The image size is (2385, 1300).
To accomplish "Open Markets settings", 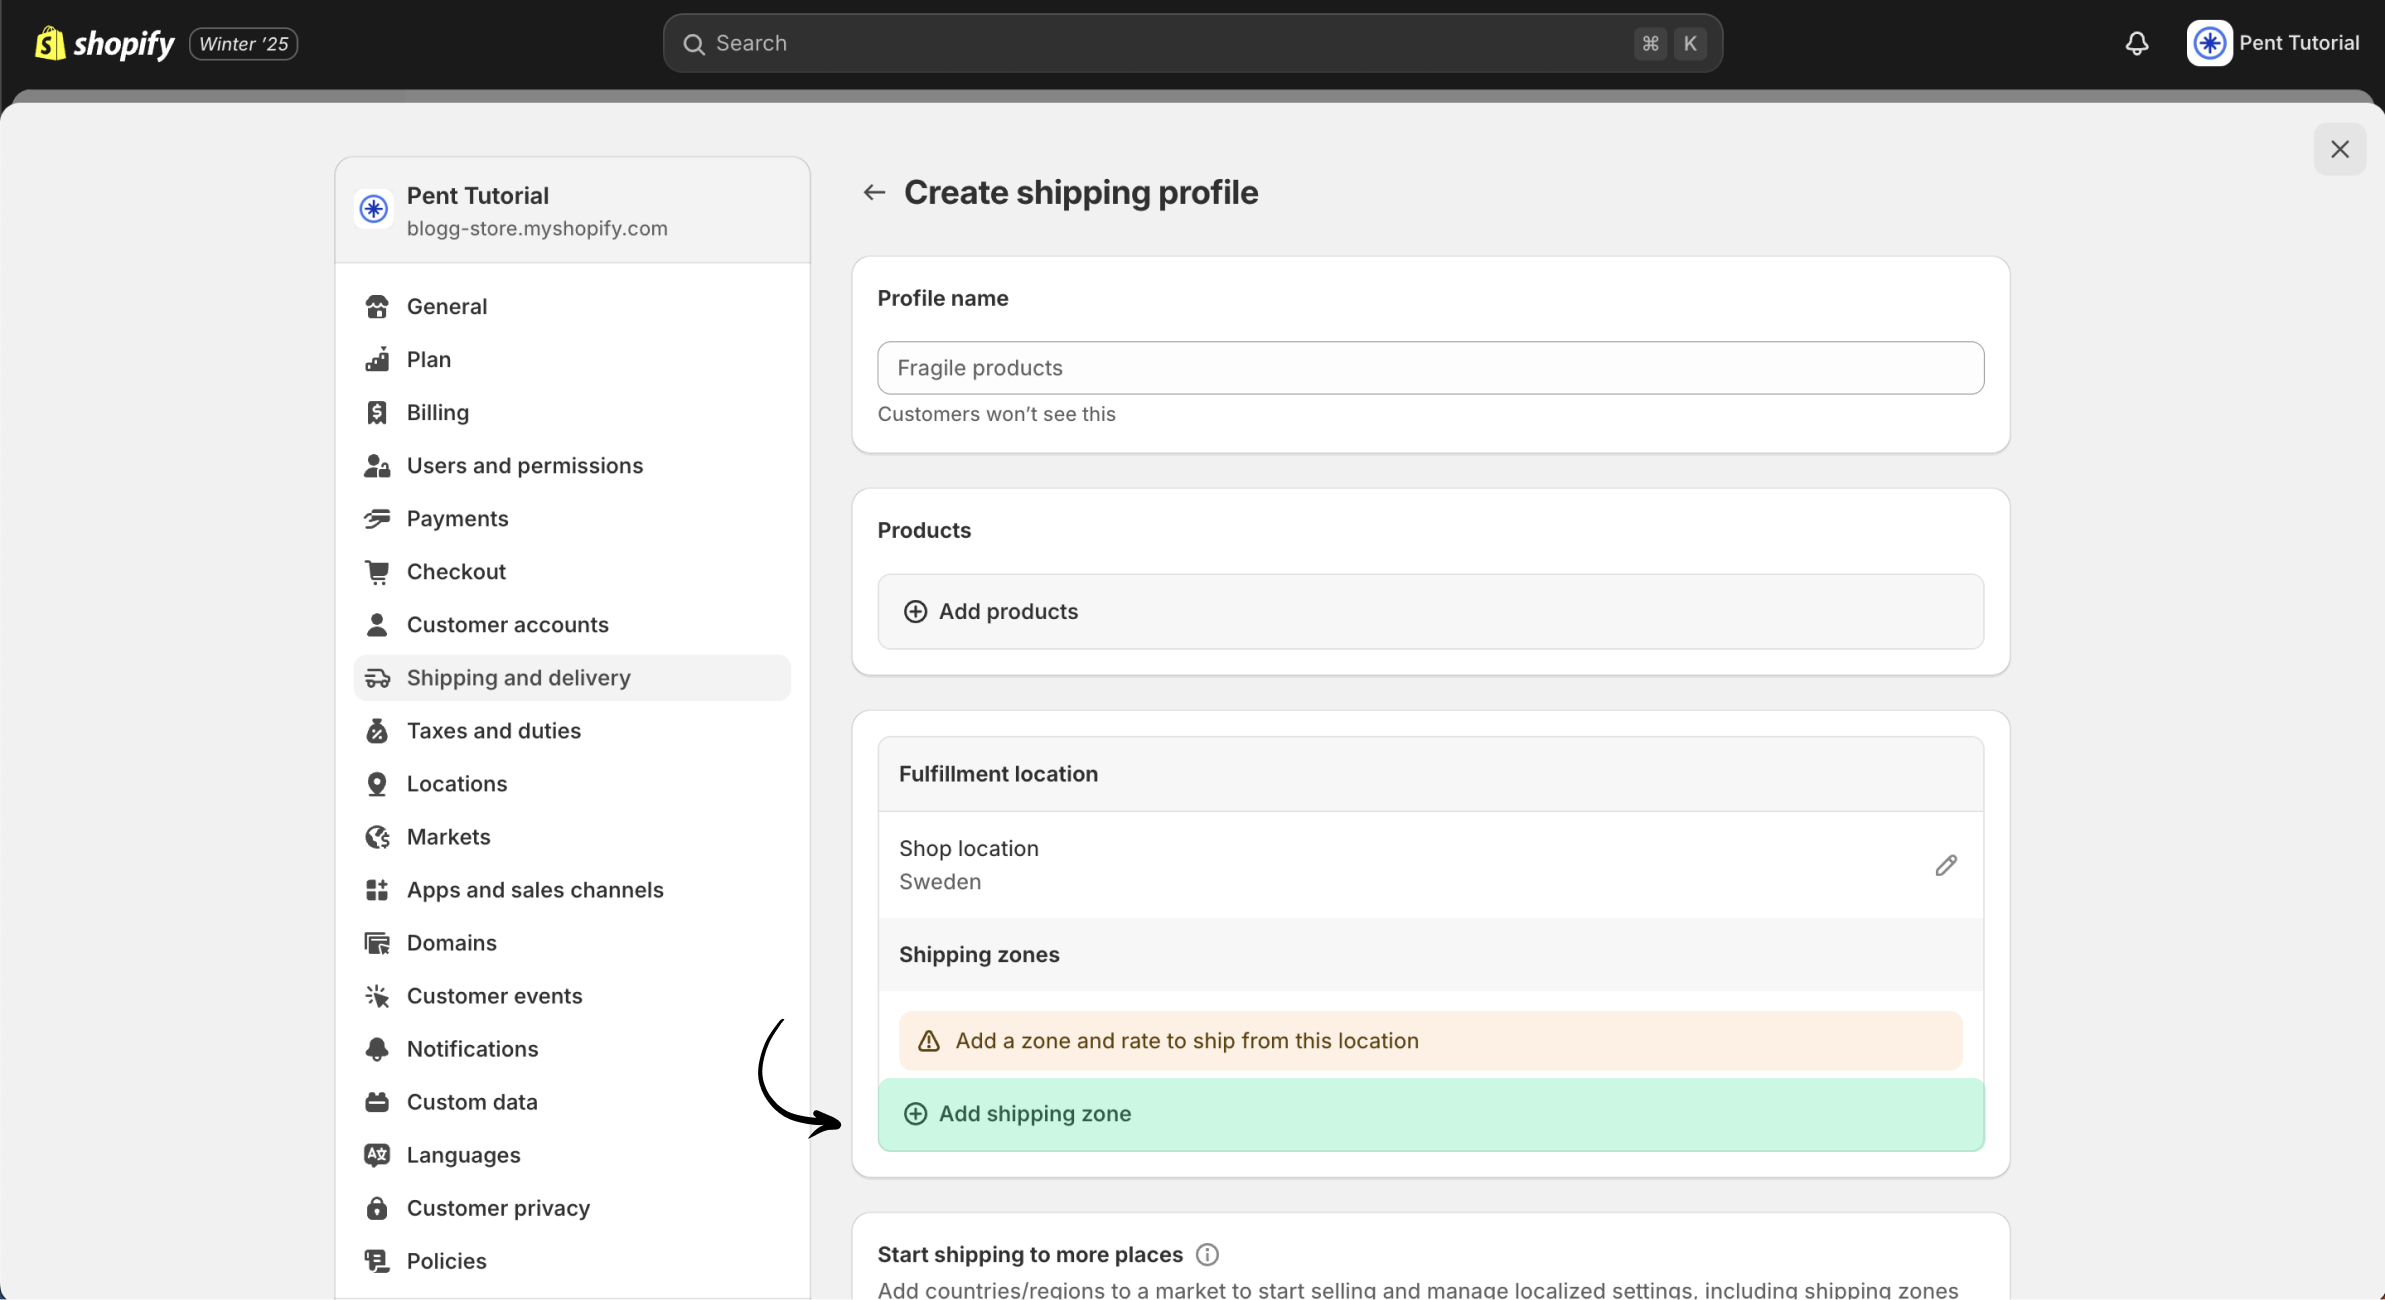I will (572, 837).
